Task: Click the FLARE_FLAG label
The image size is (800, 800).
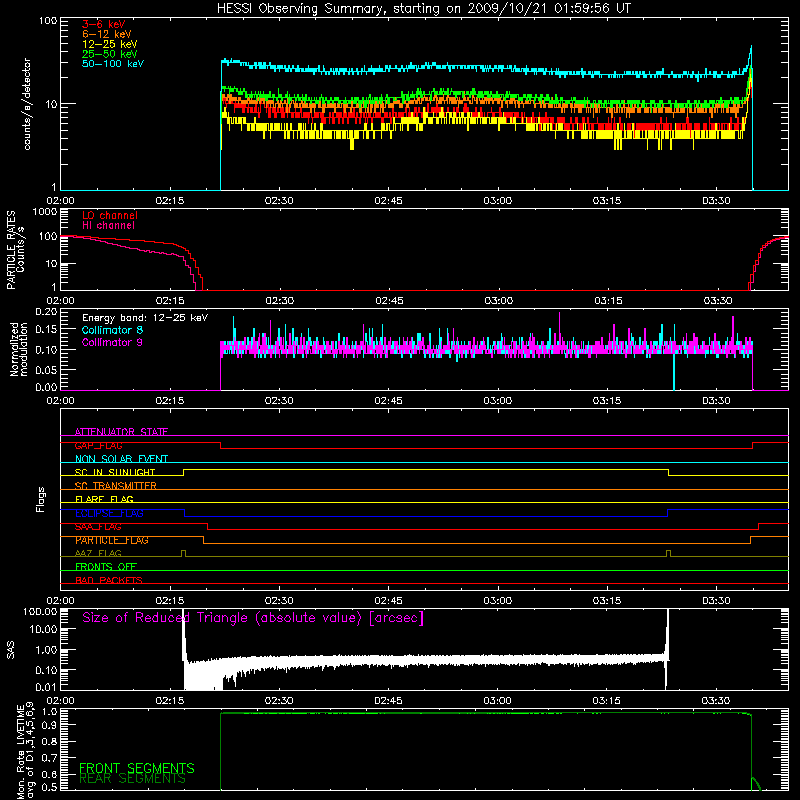Action: pos(104,499)
